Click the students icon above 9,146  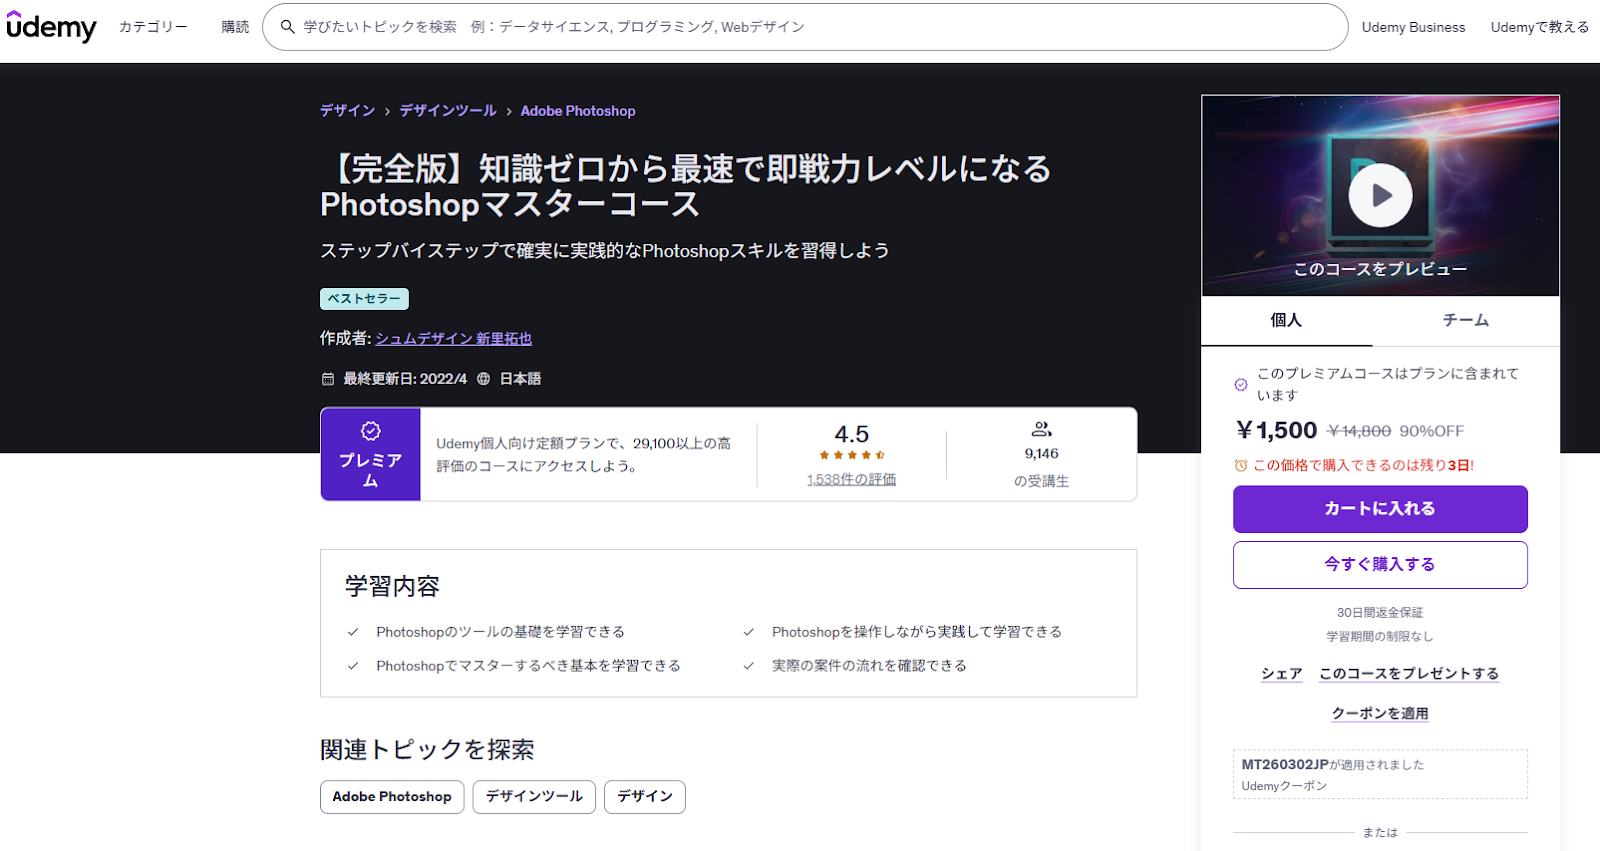click(x=1041, y=429)
